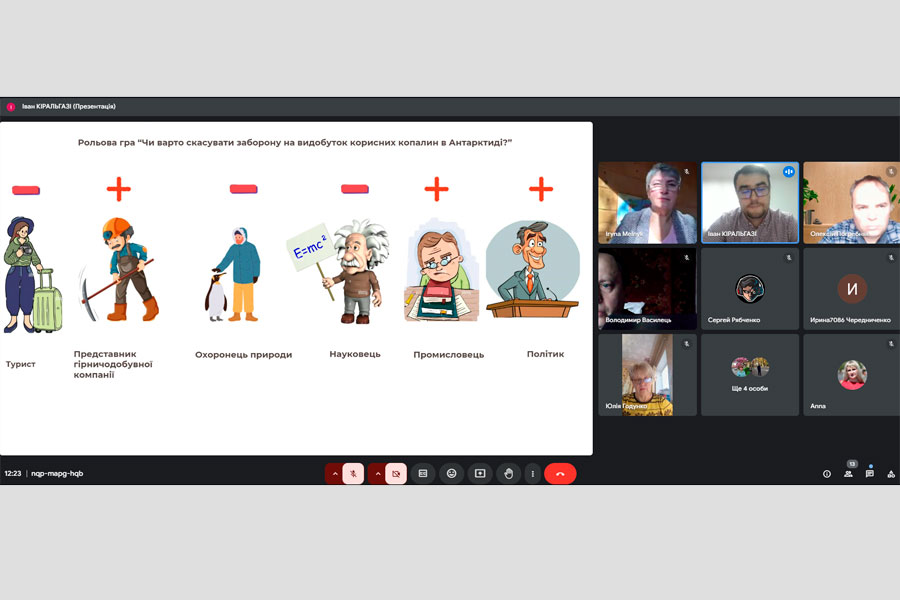Select Сергей Рябченко's participant tile
The height and width of the screenshot is (600, 900).
[750, 289]
